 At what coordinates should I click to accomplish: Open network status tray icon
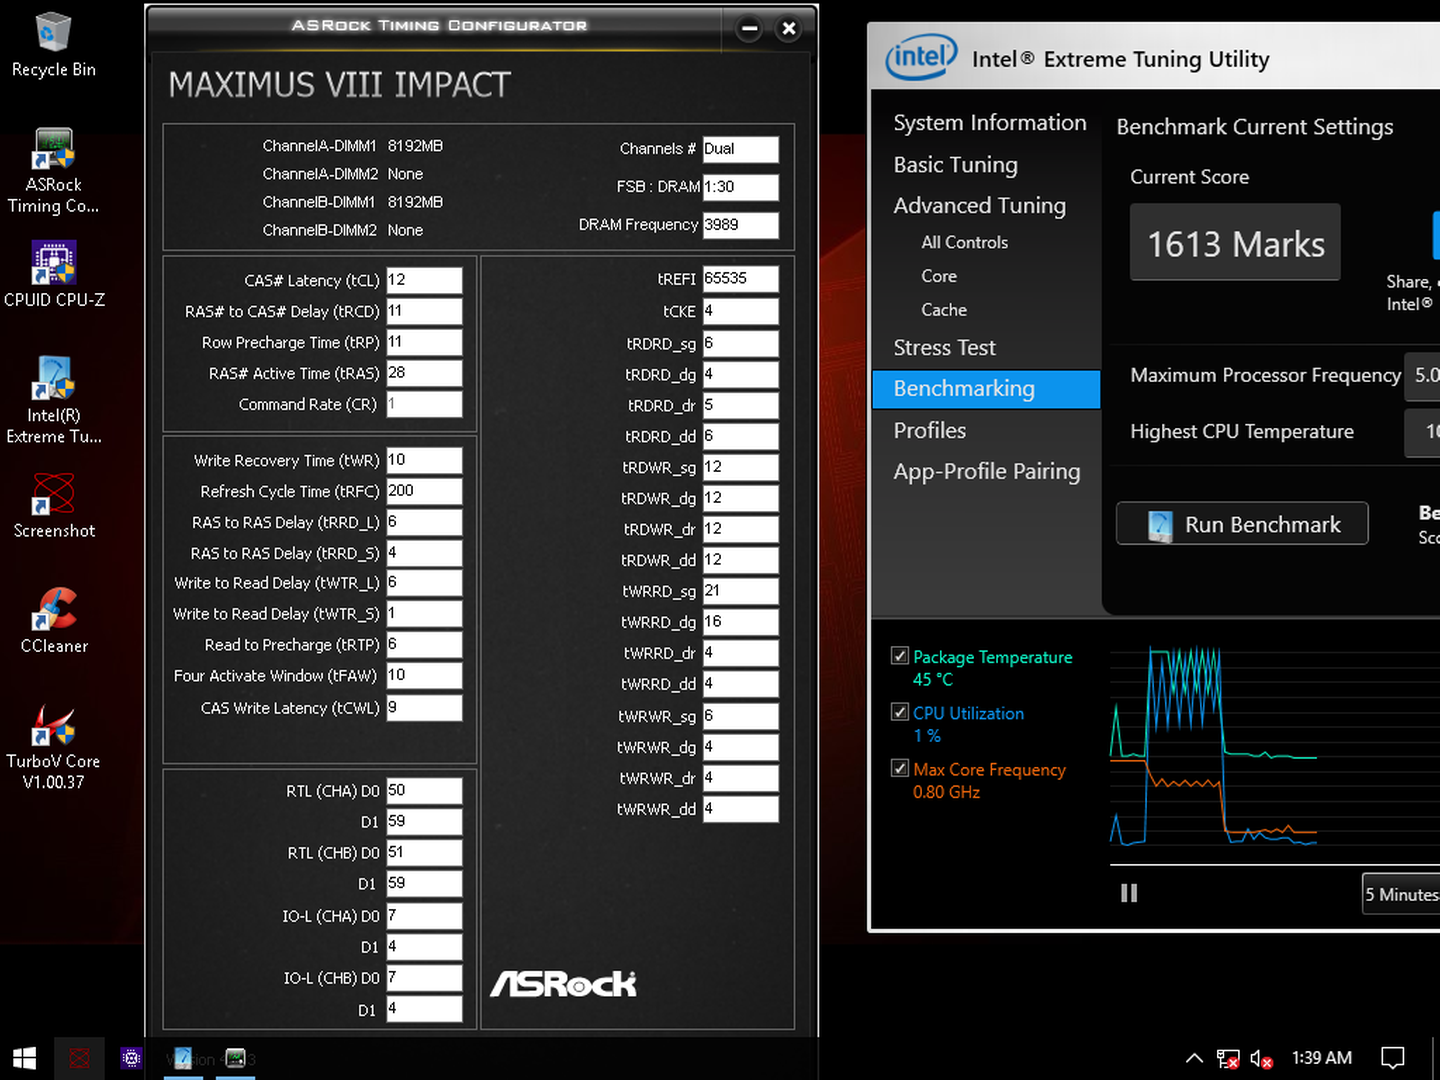tap(1228, 1058)
